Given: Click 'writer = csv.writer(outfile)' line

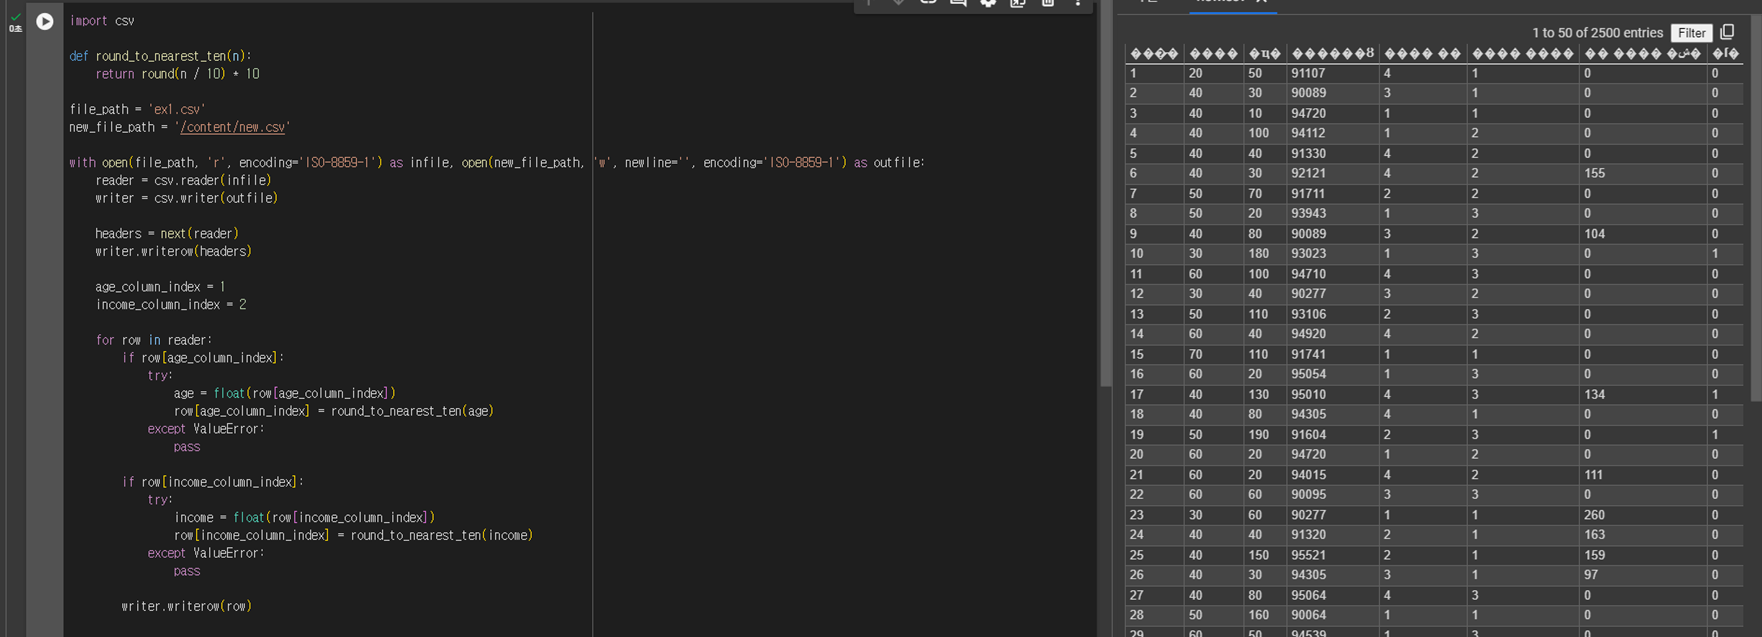Looking at the screenshot, I should (x=186, y=198).
